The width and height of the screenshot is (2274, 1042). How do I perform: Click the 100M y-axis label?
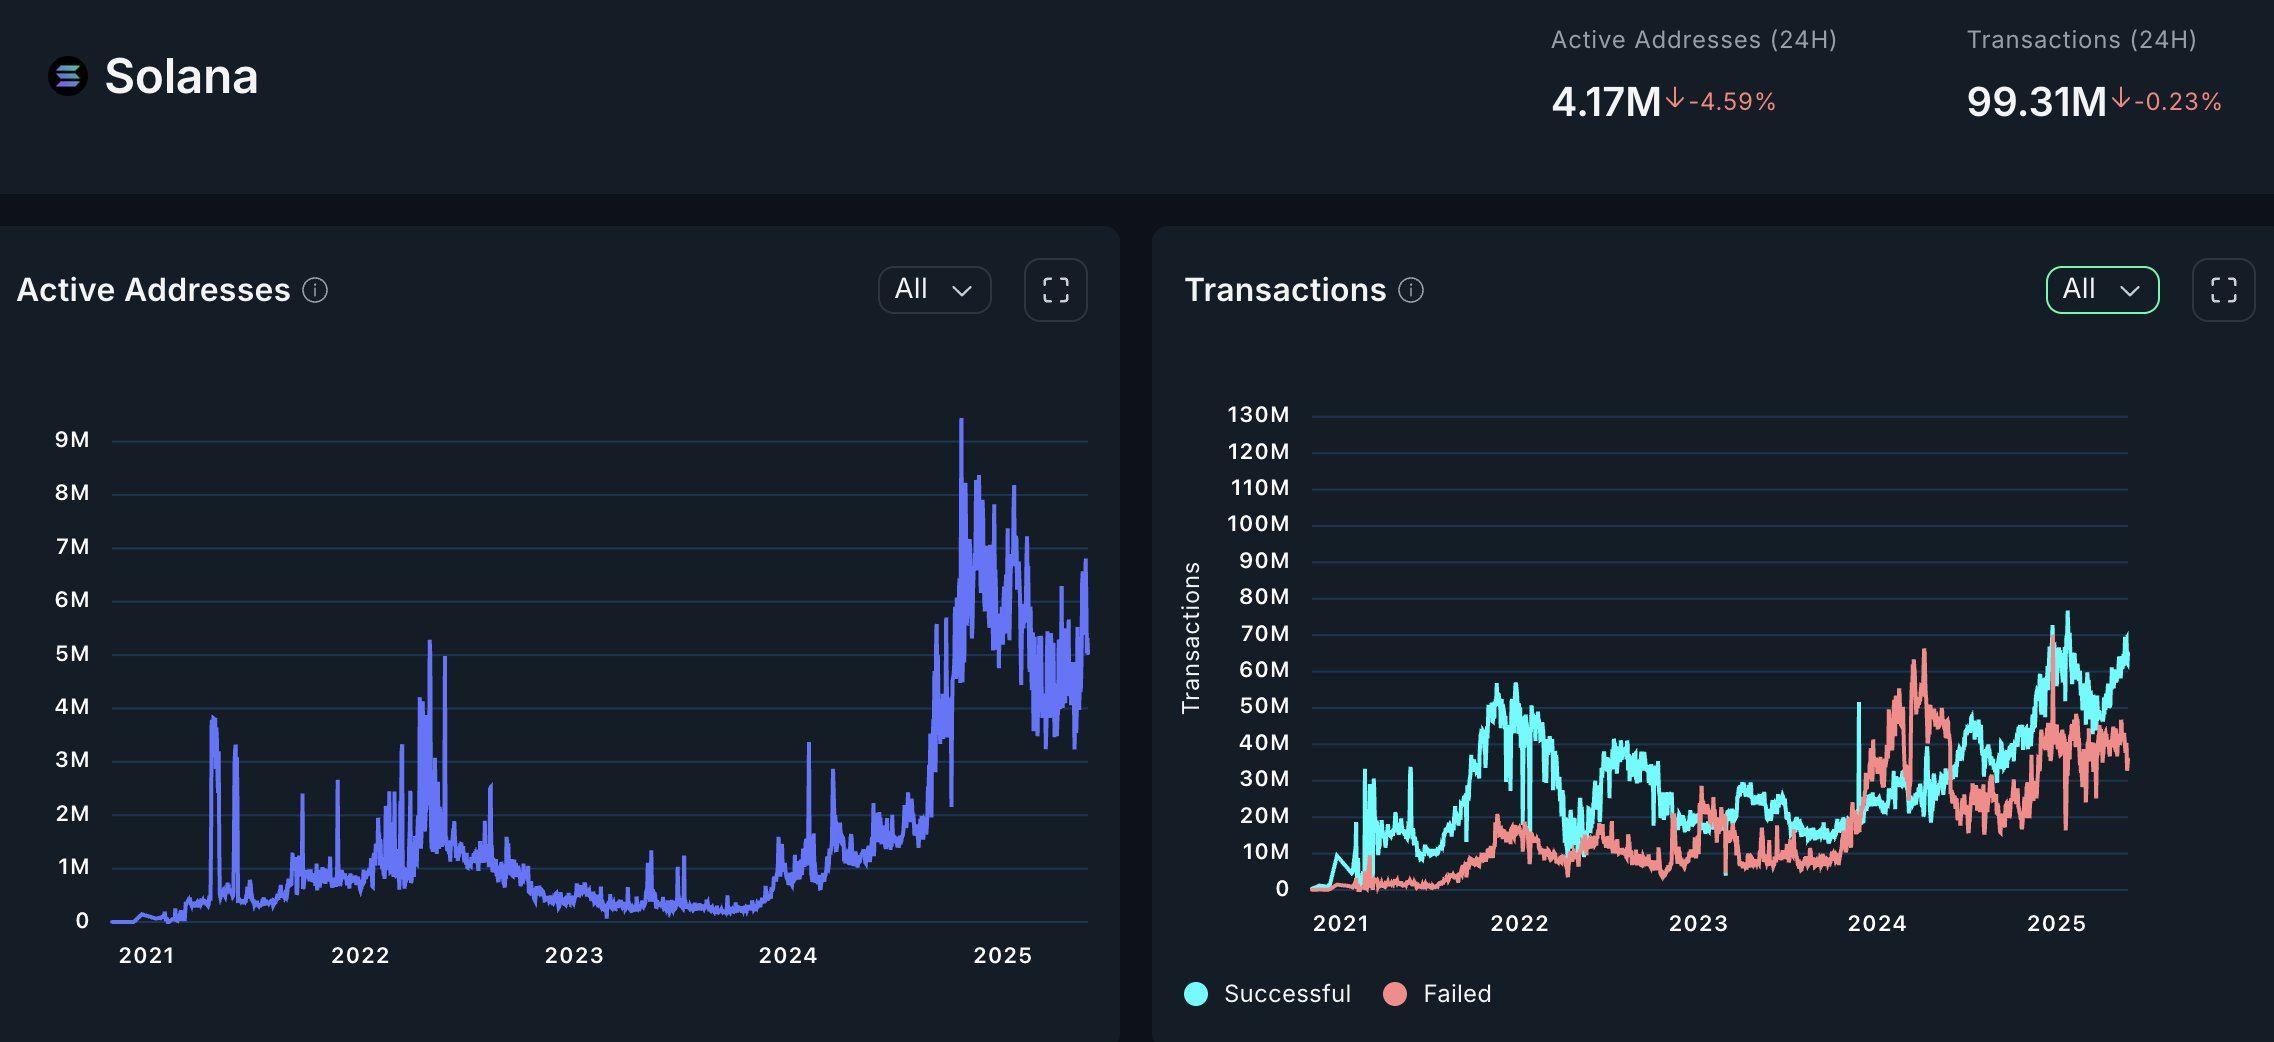1258,524
